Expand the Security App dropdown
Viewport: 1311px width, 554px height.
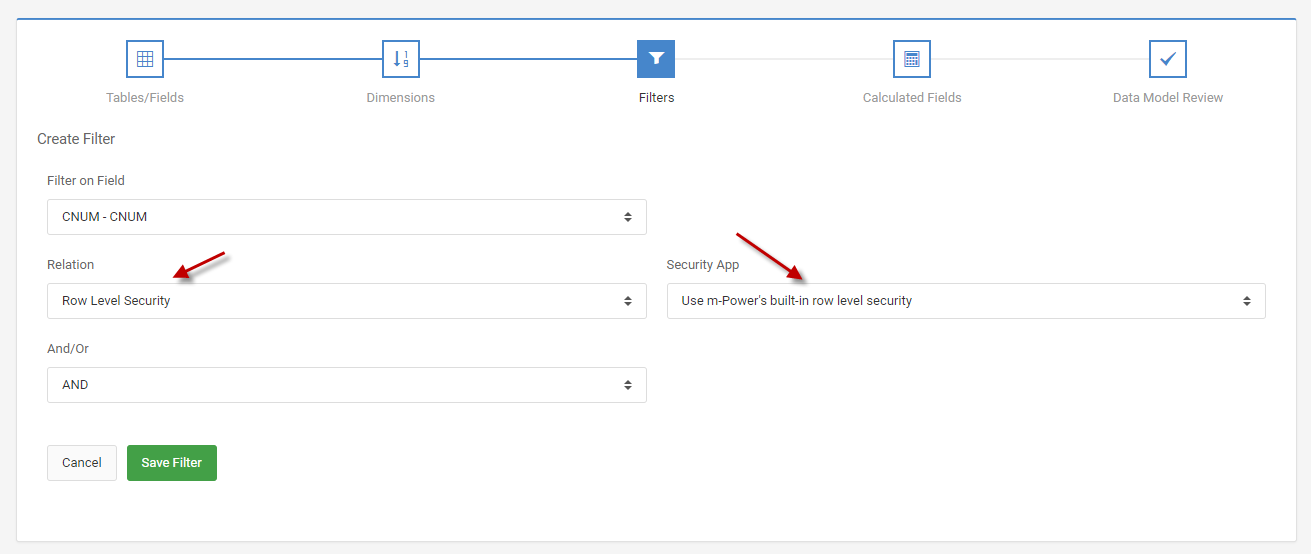coord(966,301)
